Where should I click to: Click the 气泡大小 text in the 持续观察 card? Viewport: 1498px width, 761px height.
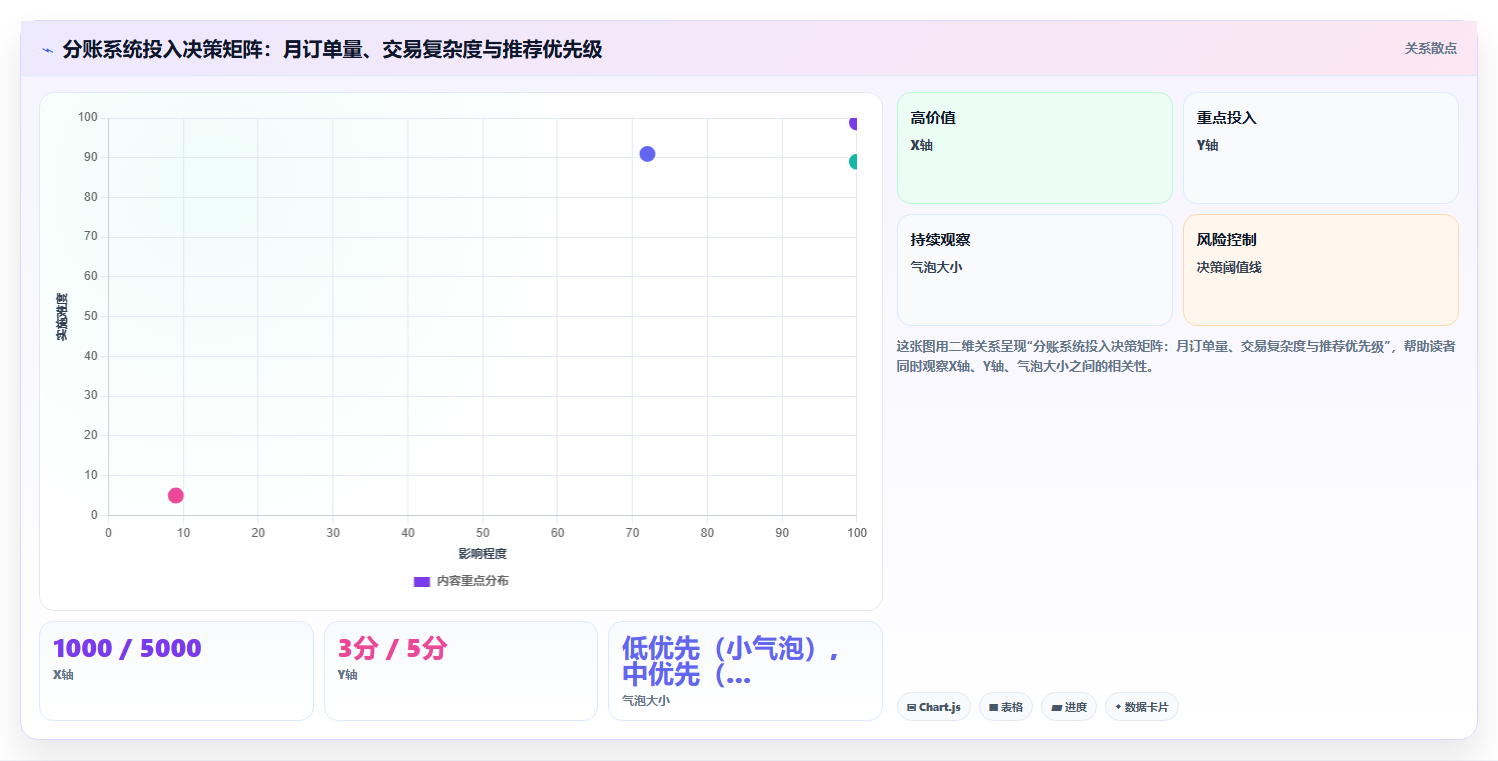[x=936, y=267]
